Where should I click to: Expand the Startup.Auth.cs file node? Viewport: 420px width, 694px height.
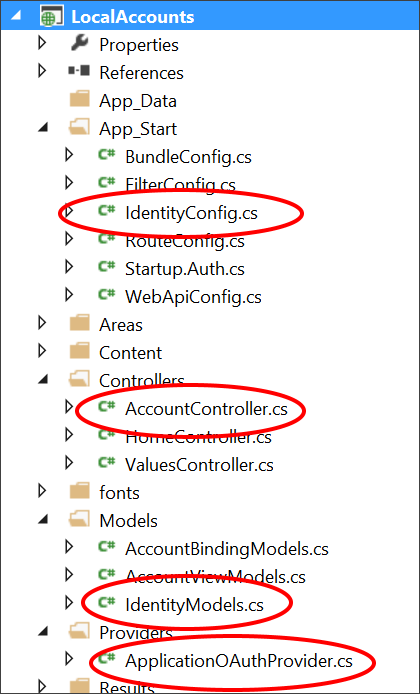69,267
